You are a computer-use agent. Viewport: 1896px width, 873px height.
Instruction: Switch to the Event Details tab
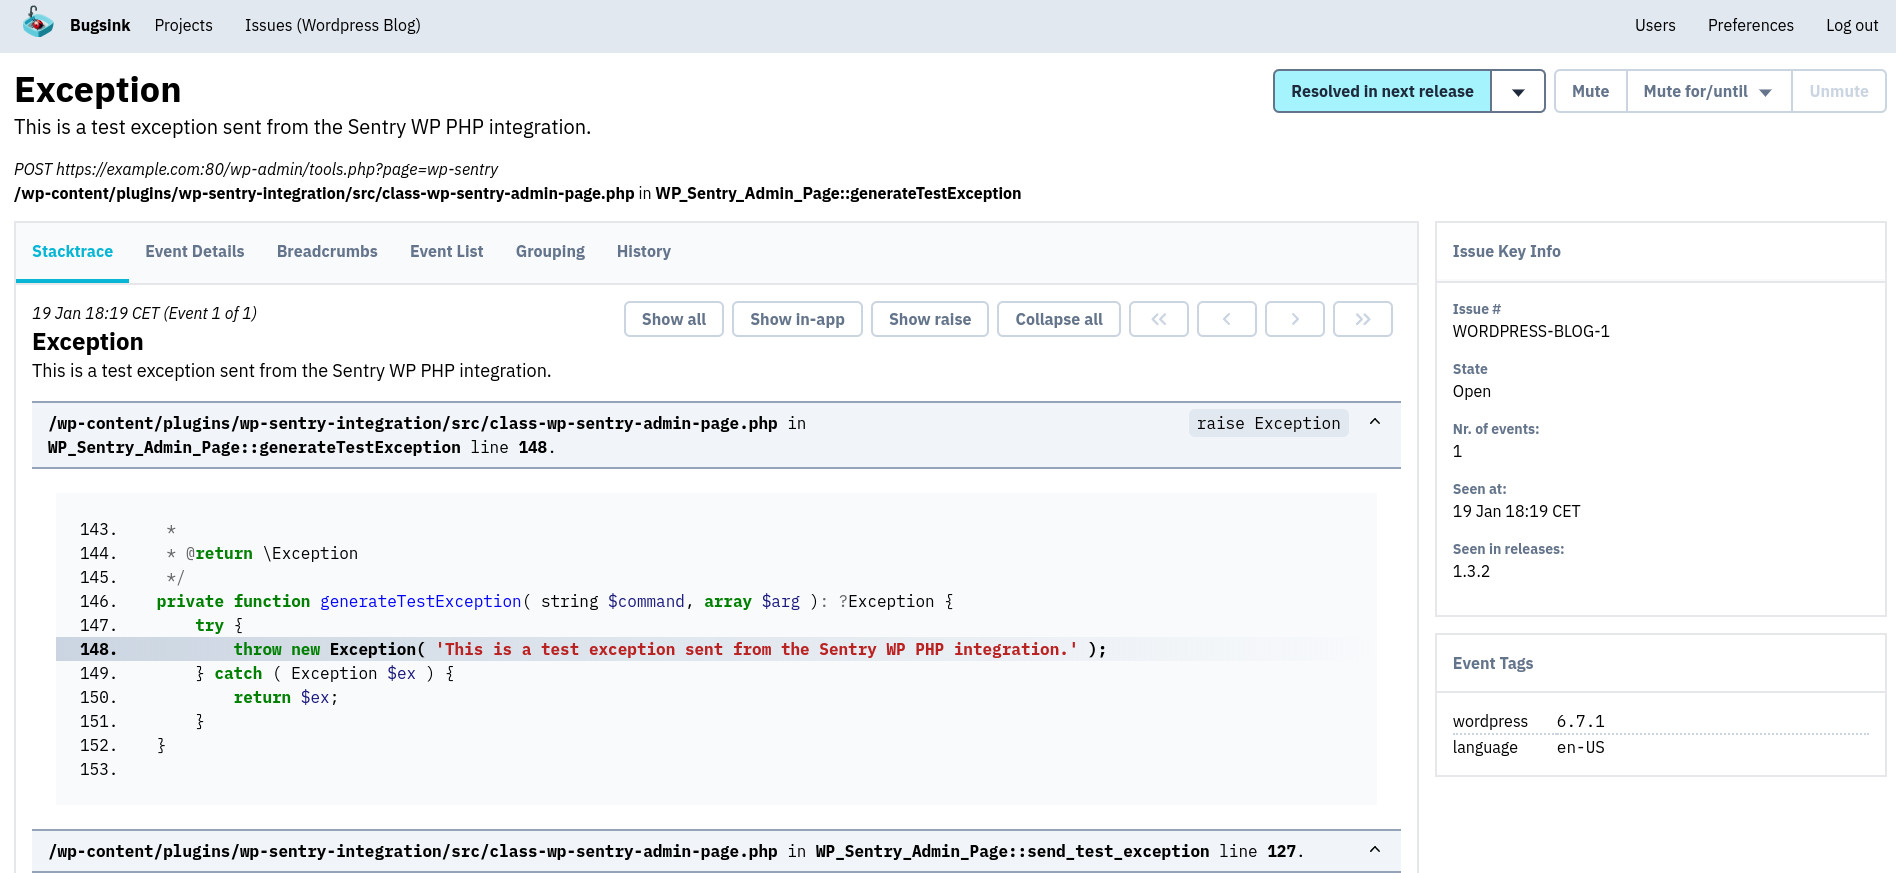[195, 252]
